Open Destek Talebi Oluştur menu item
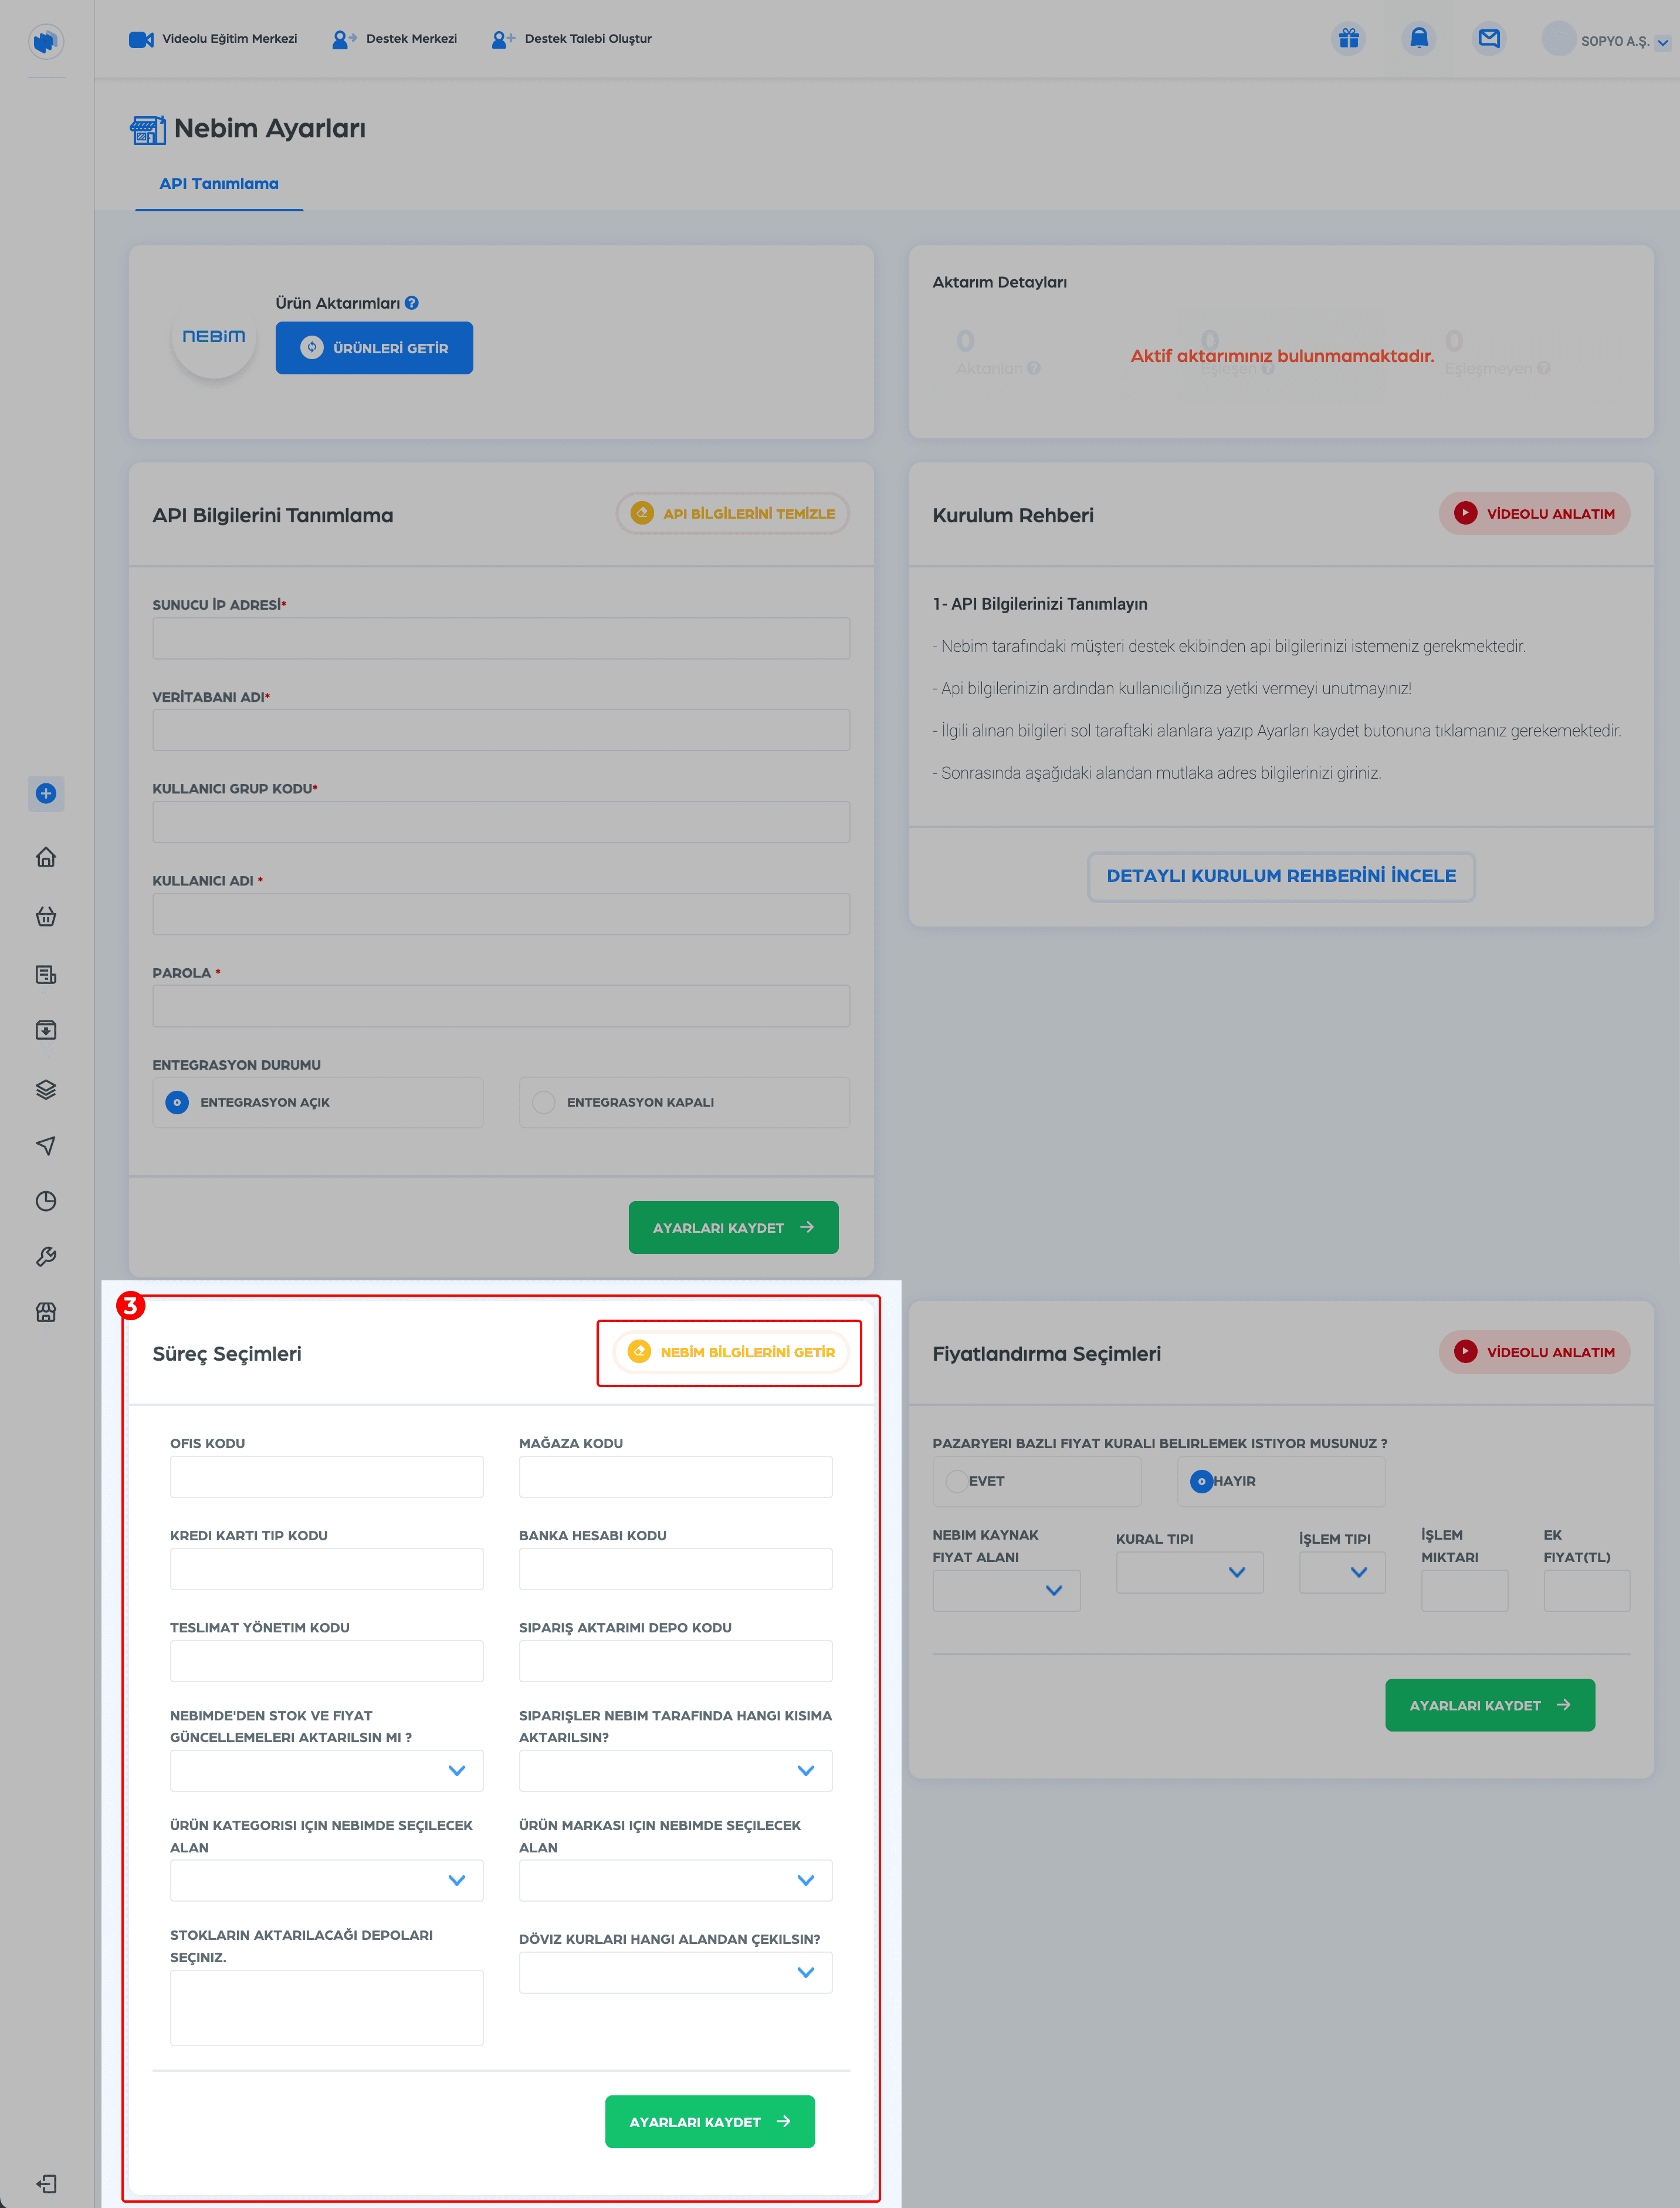 pos(572,39)
